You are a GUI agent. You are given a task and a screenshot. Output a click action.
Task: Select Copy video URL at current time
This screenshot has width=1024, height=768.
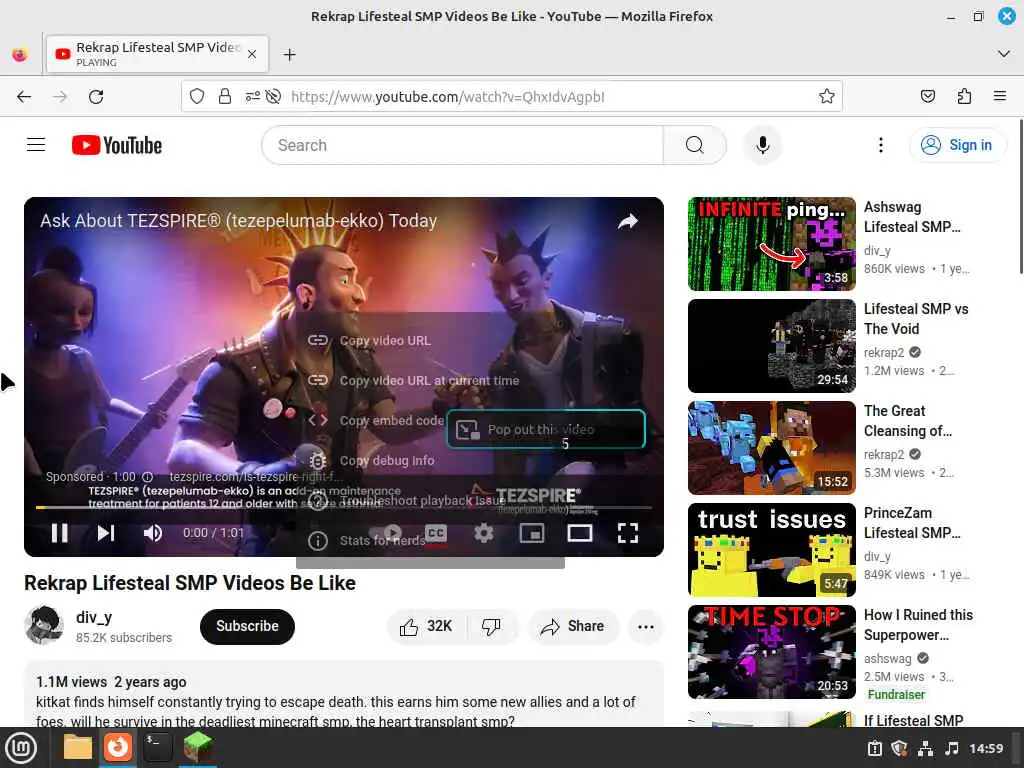pos(429,380)
